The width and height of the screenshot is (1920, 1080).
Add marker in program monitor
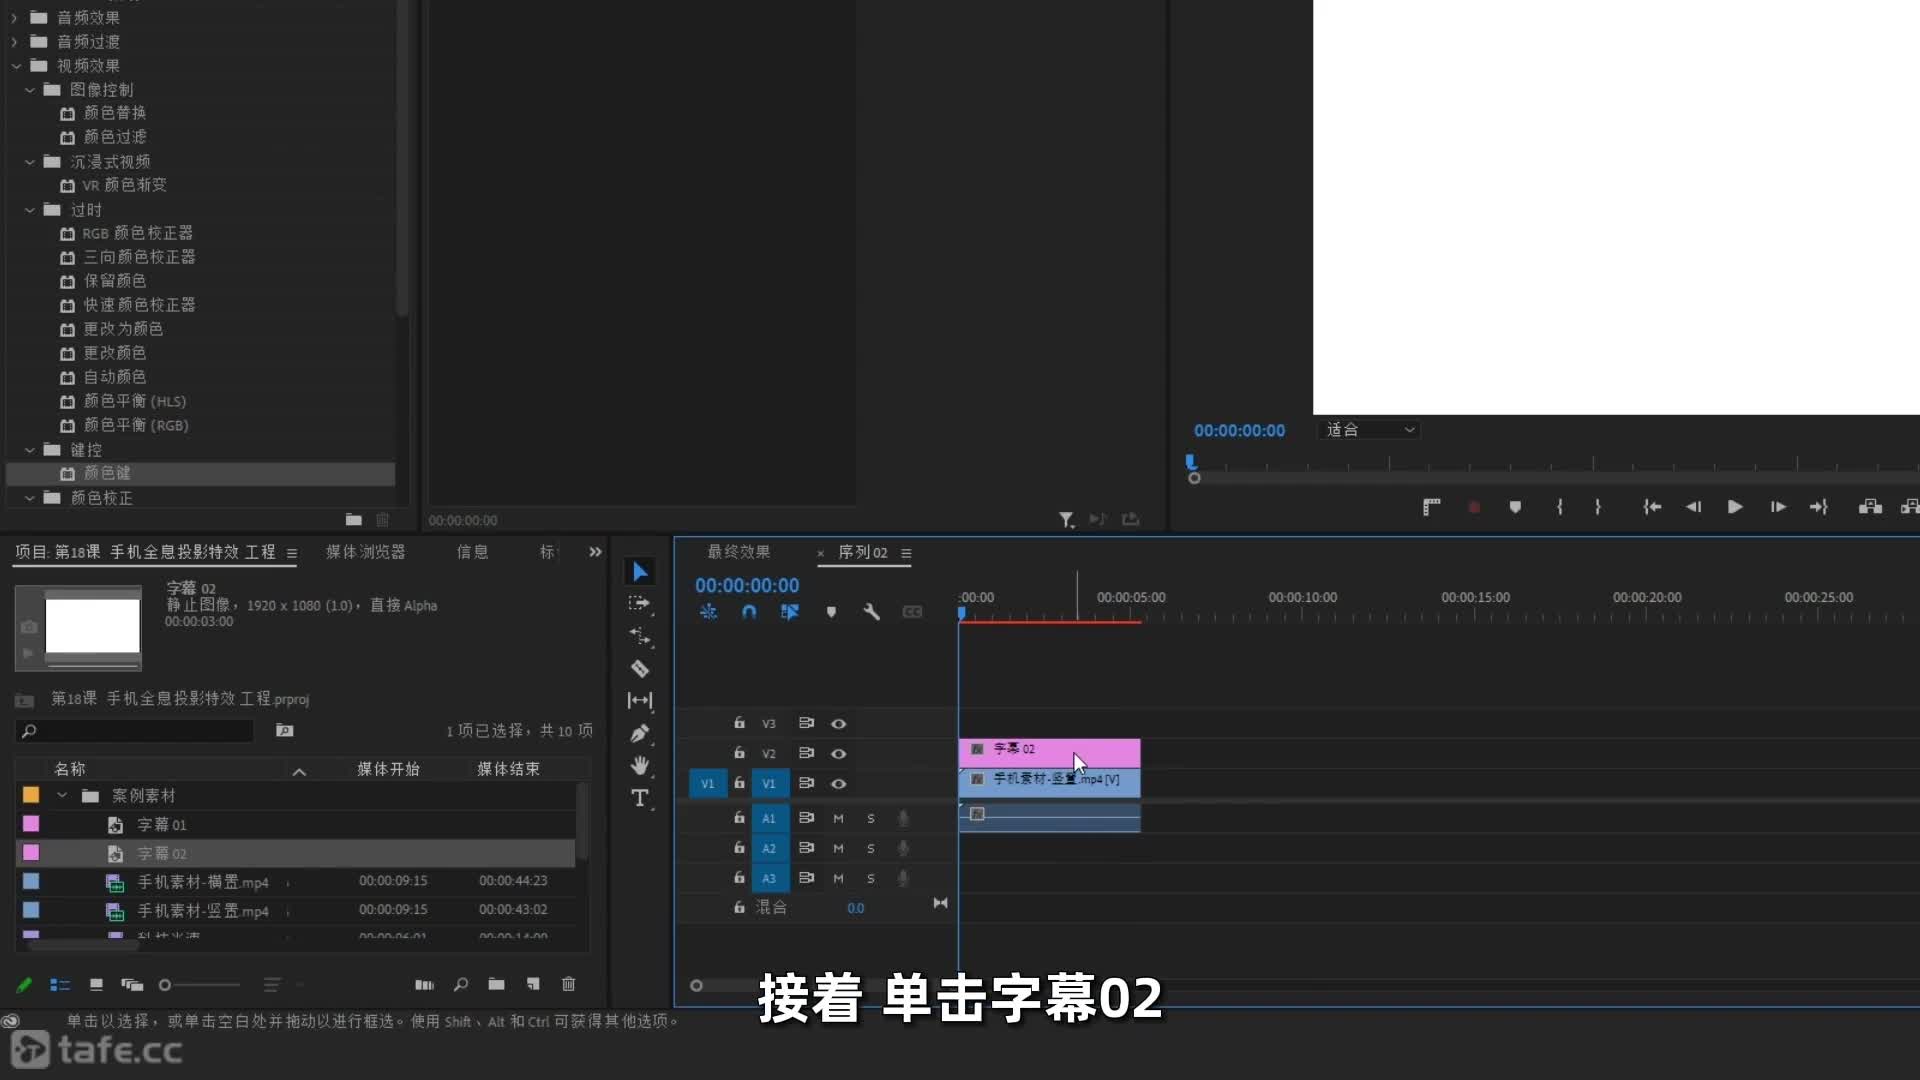[1515, 507]
